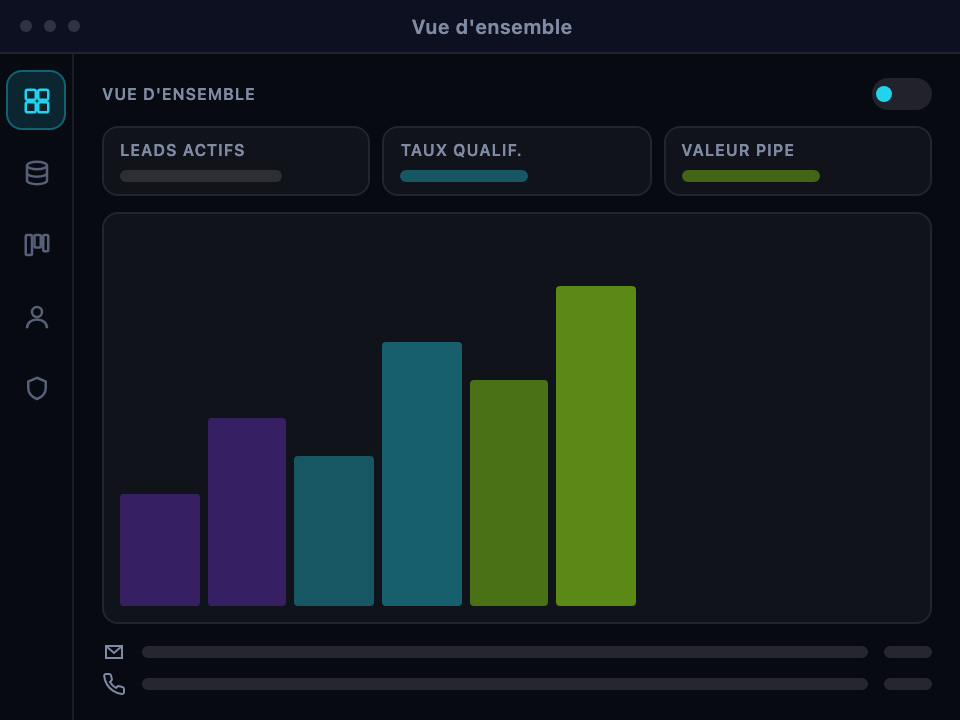Click the dark green chart bar
960x720 pixels.
509,493
